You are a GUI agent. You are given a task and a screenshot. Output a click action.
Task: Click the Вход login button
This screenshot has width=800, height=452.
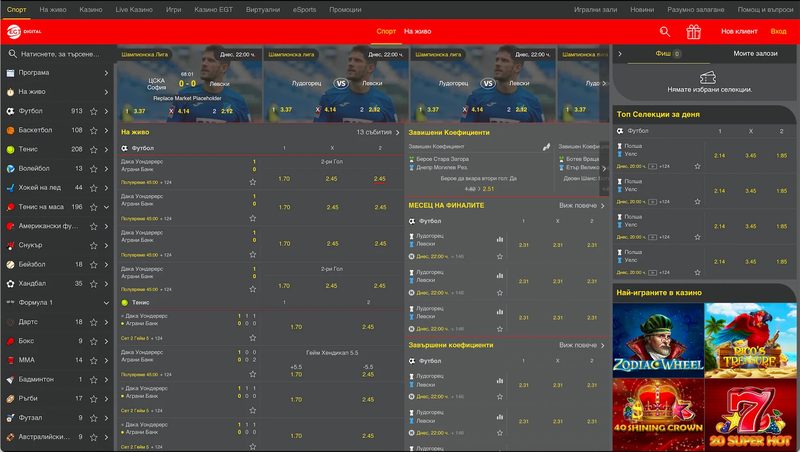[778, 31]
